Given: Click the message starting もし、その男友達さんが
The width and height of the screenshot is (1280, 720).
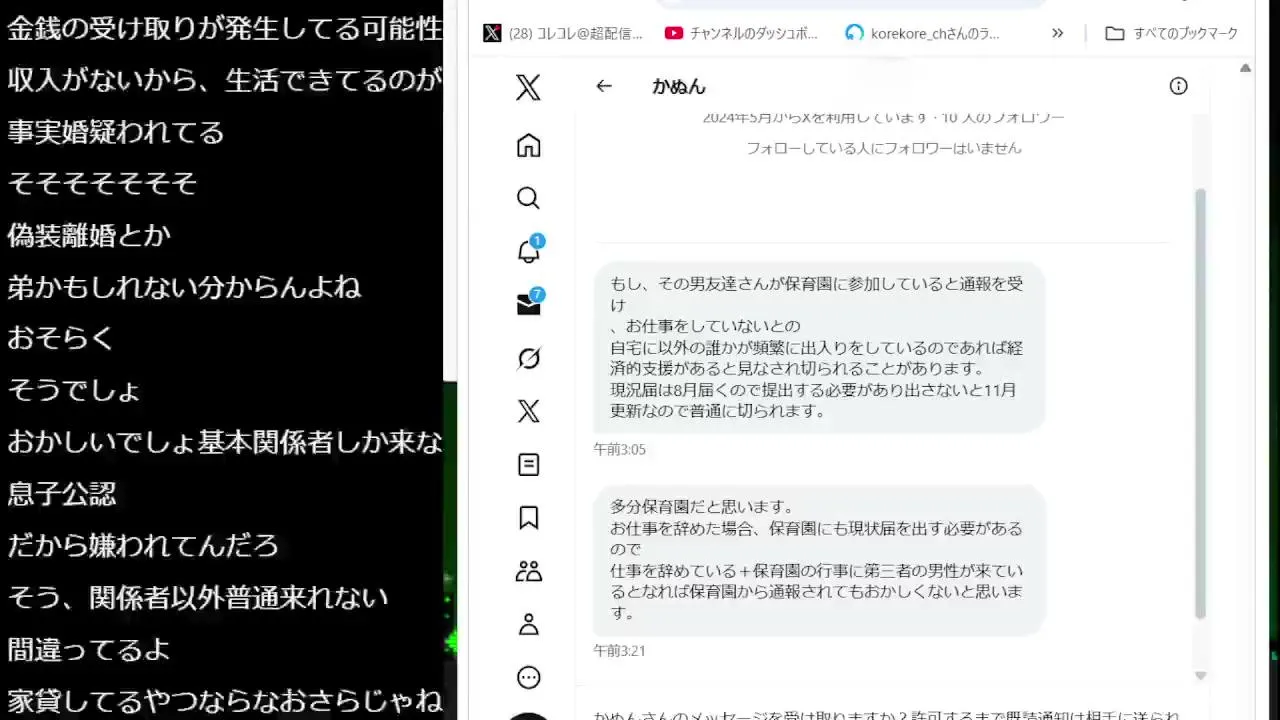Looking at the screenshot, I should (x=819, y=347).
